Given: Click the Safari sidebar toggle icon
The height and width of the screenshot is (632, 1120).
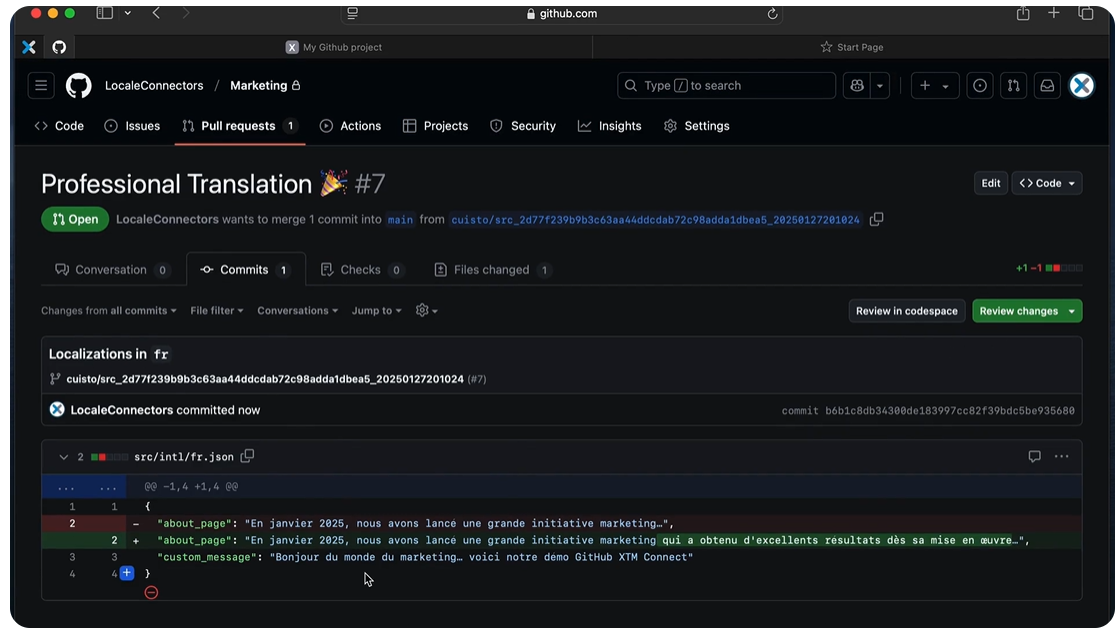Looking at the screenshot, I should (x=104, y=13).
